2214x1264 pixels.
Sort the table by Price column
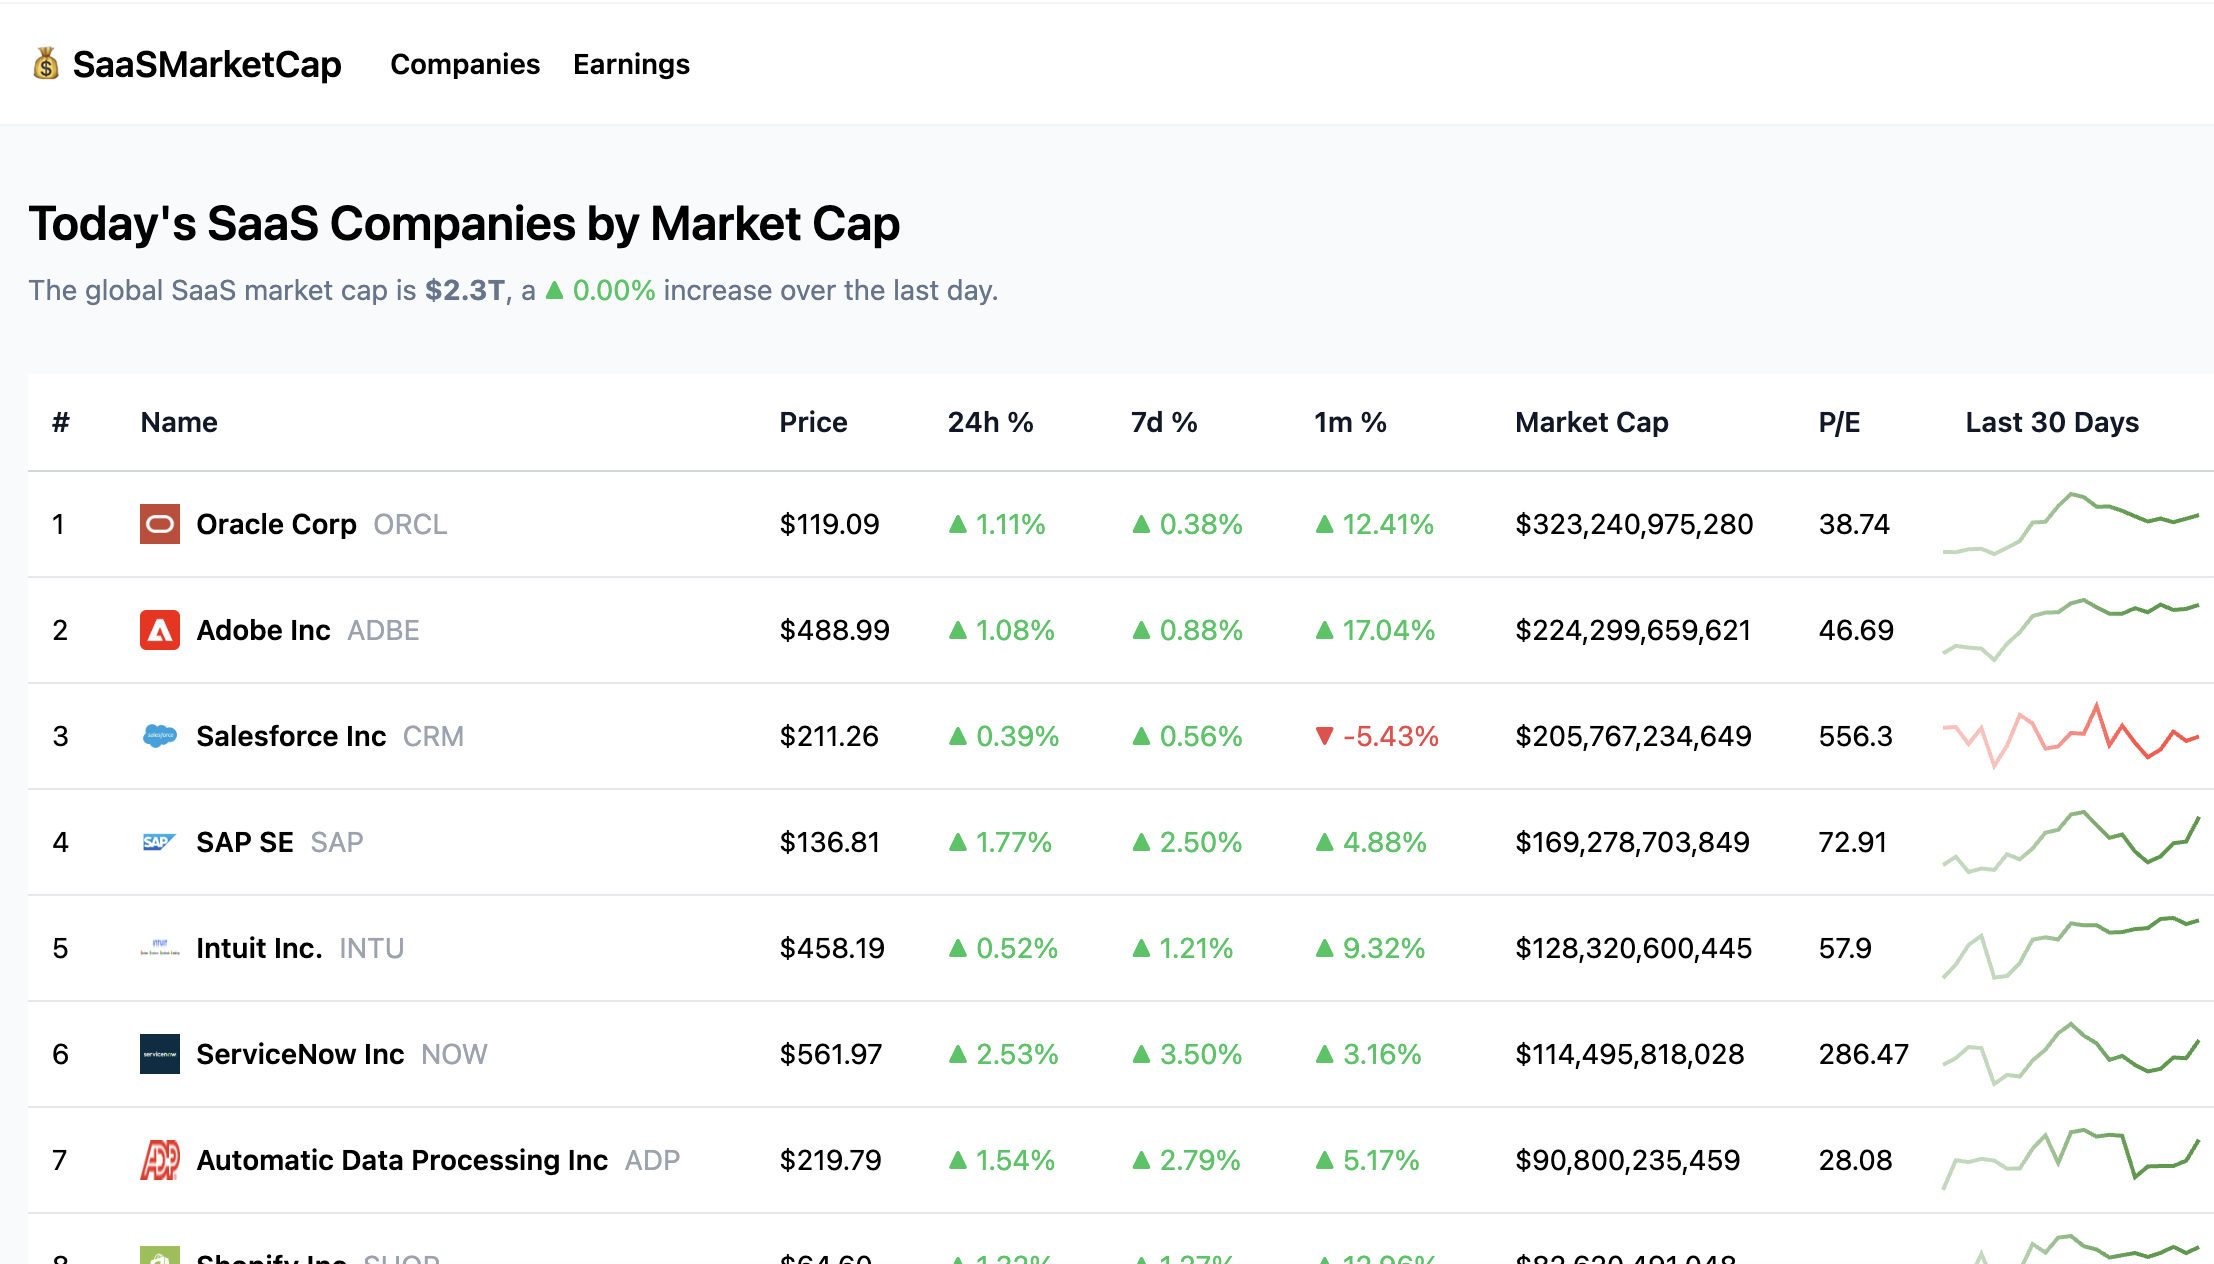[x=813, y=422]
